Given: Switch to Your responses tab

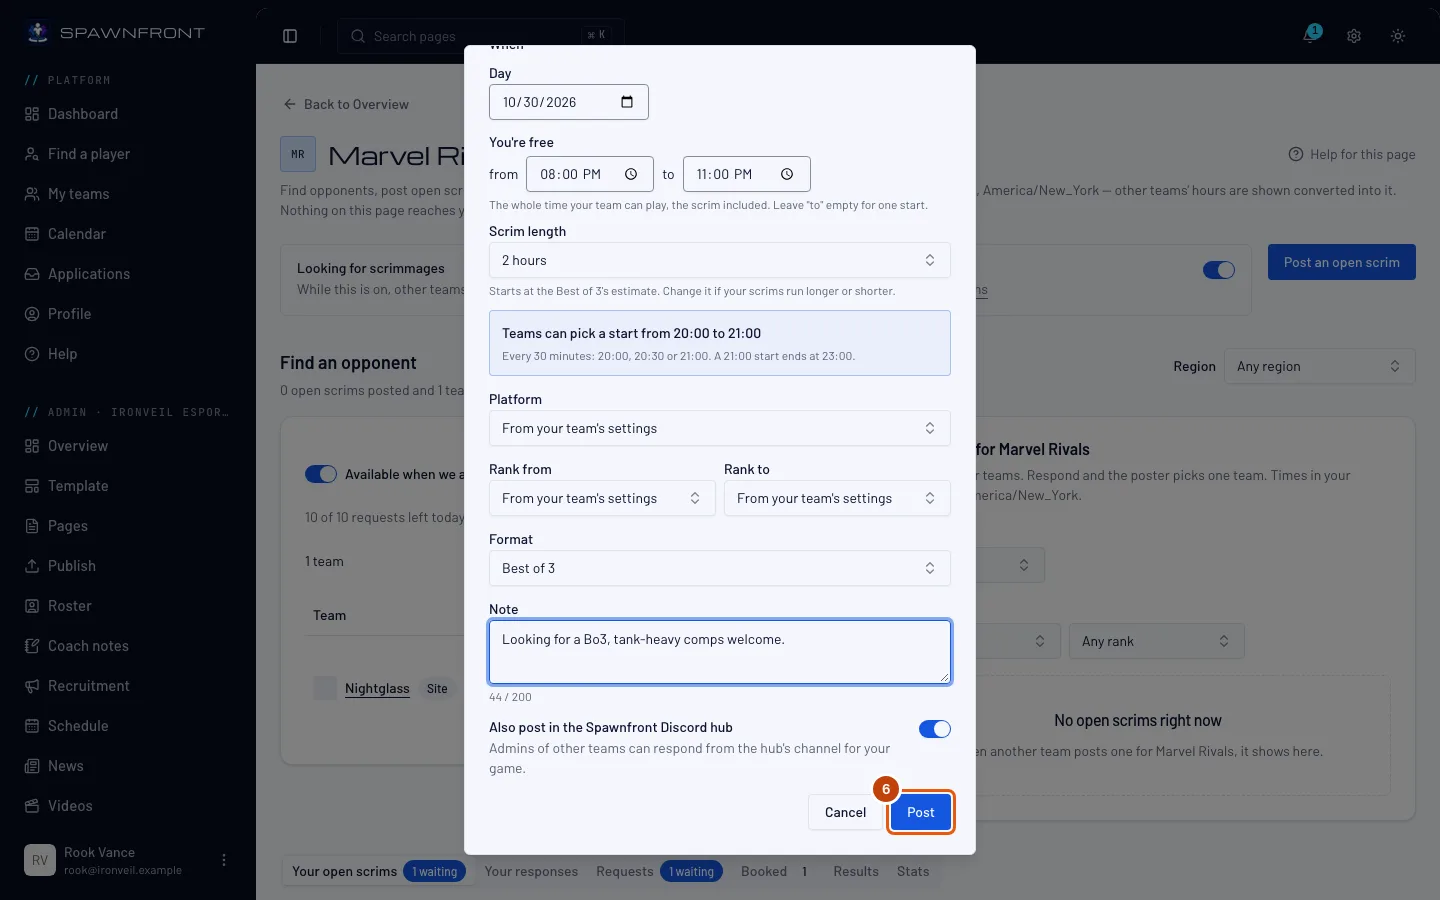Looking at the screenshot, I should click(x=531, y=871).
